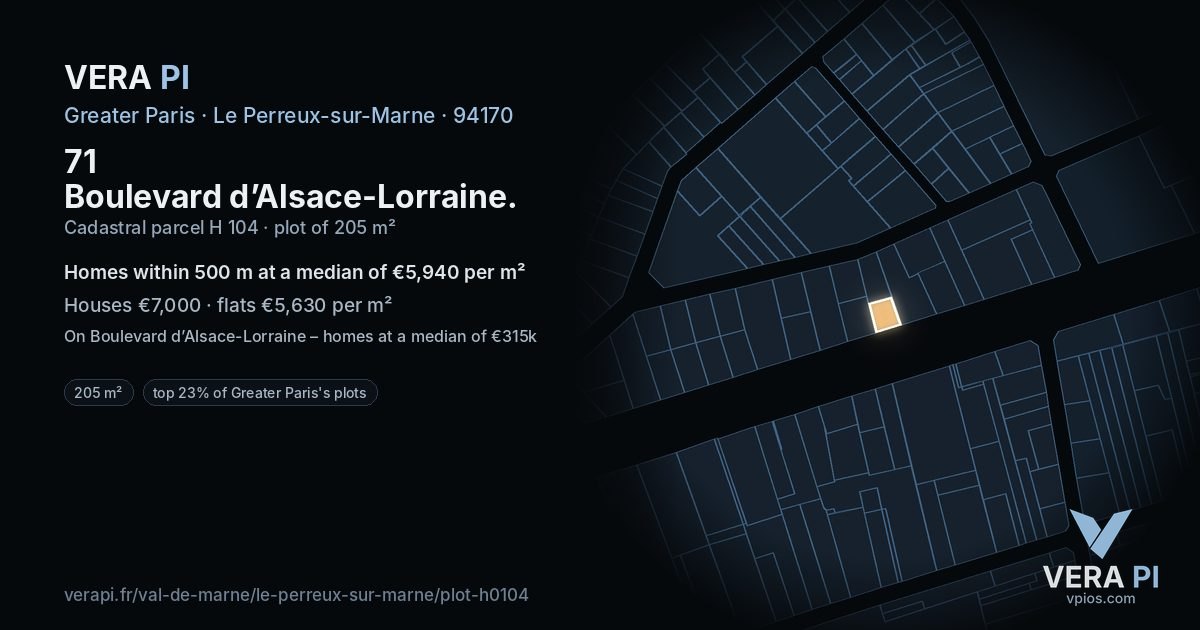
Task: Click the VERA PI logo wordmark at bottom right
Action: click(x=1101, y=576)
